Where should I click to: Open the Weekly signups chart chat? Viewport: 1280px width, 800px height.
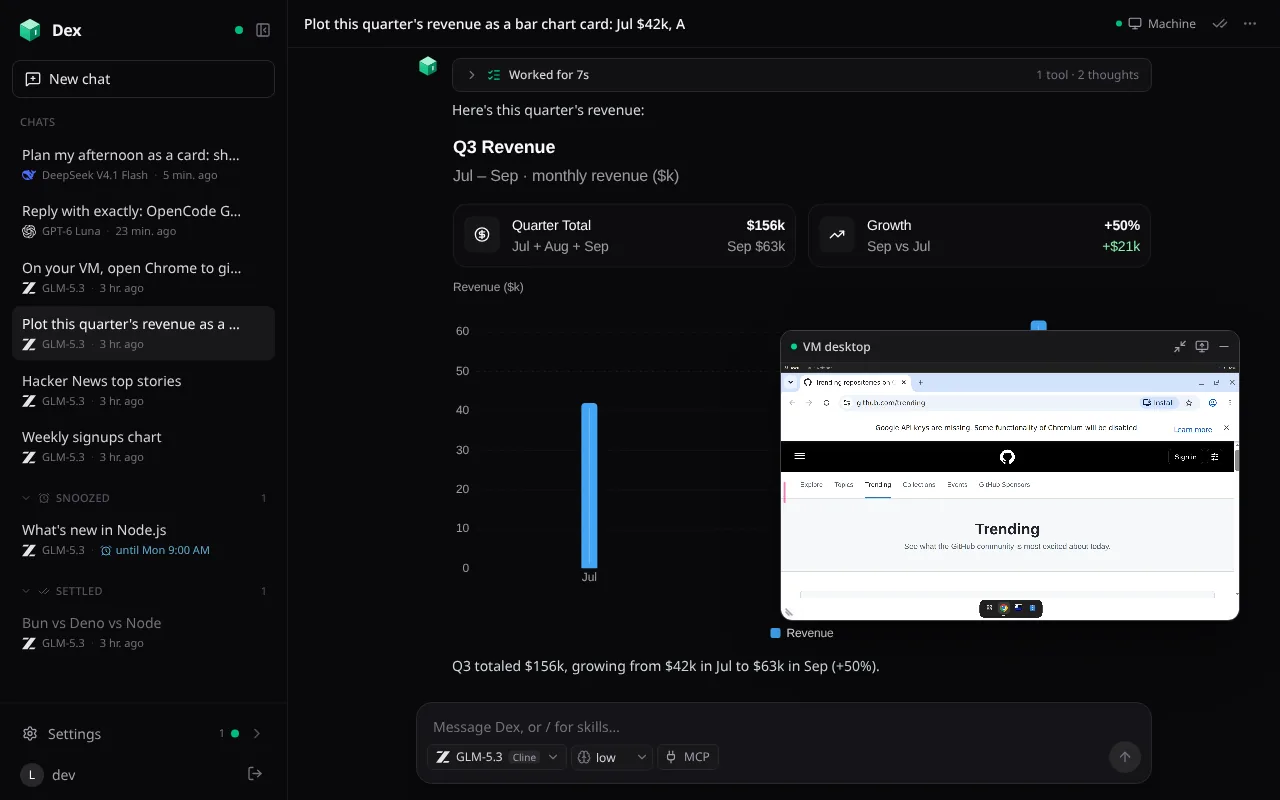(143, 446)
